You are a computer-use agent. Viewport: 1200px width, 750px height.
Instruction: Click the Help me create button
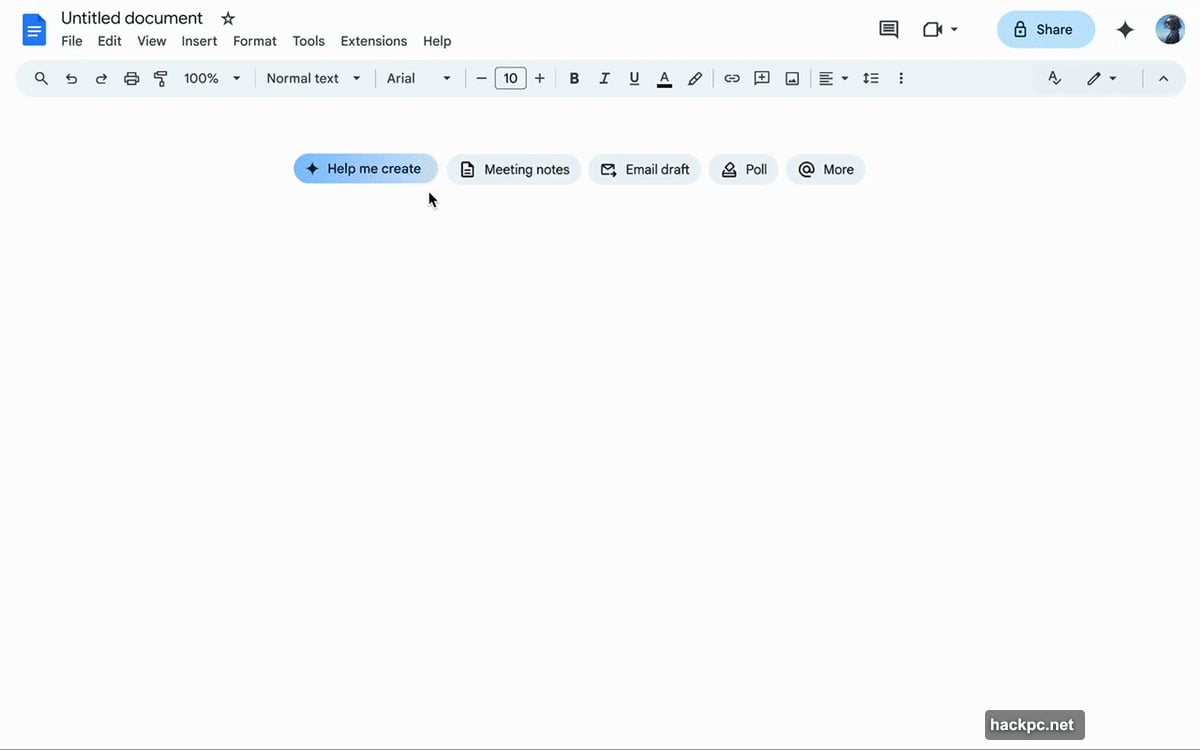365,168
